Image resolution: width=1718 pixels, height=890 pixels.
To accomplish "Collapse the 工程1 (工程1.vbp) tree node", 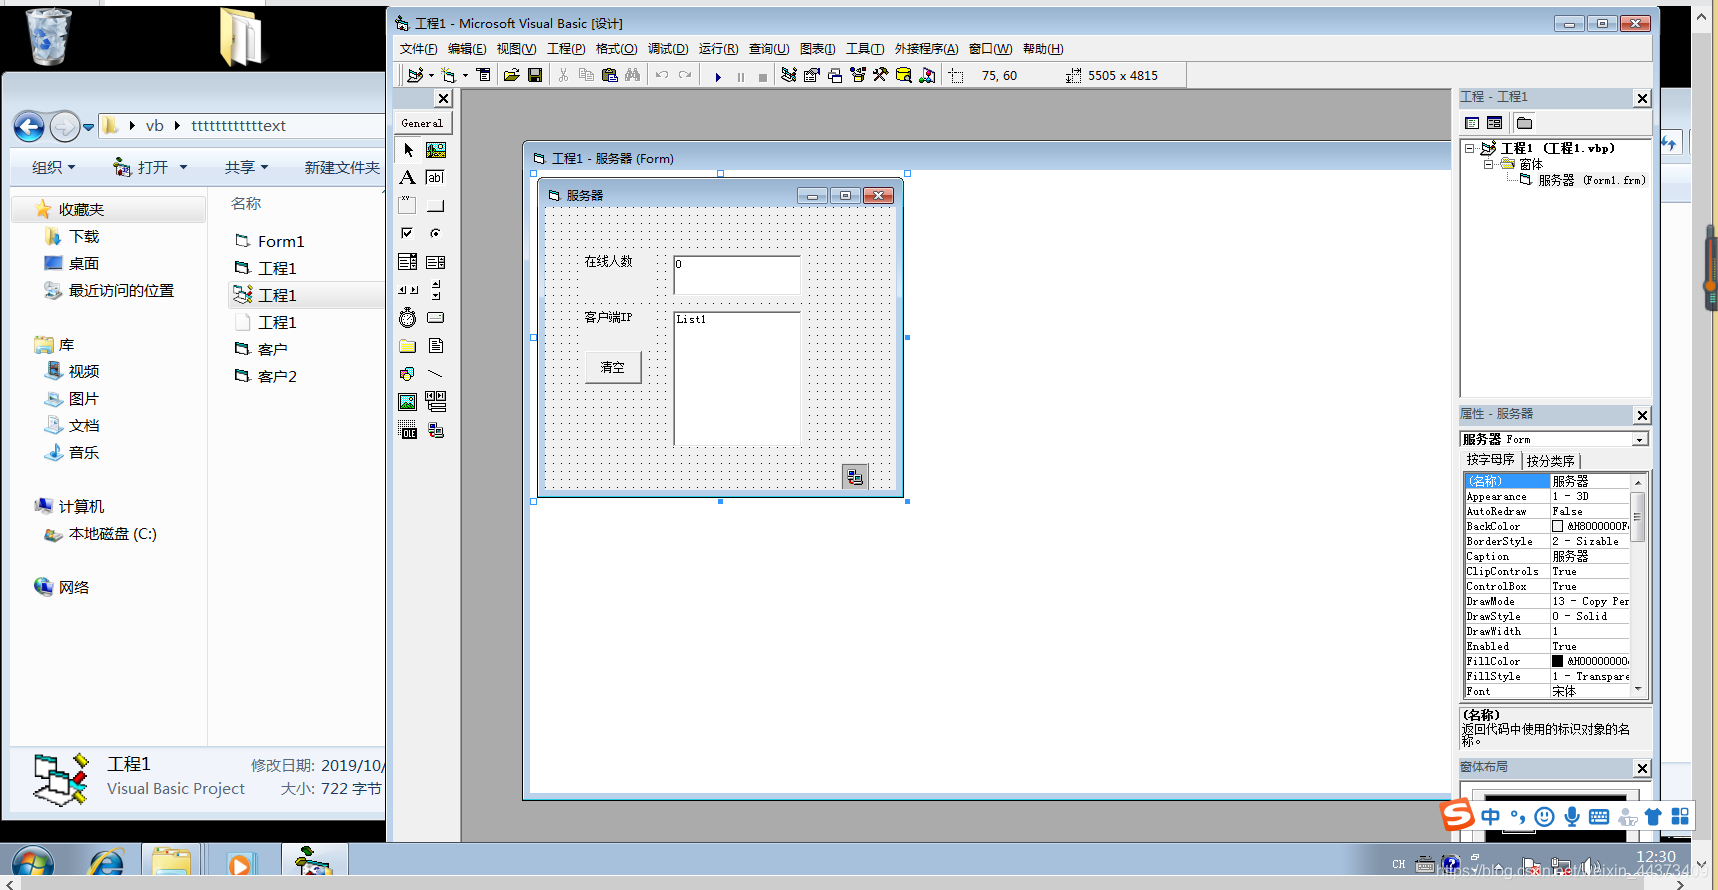I will [x=1469, y=149].
